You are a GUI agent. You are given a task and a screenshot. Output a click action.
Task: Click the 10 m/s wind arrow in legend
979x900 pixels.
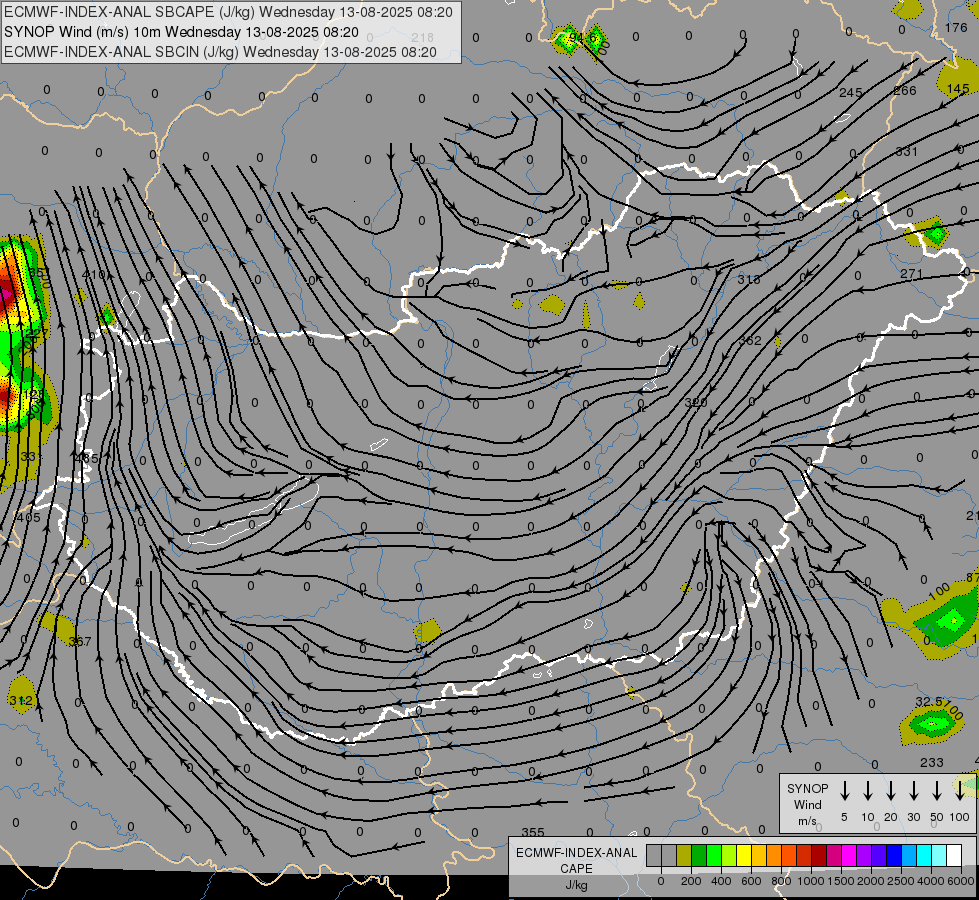[x=868, y=791]
